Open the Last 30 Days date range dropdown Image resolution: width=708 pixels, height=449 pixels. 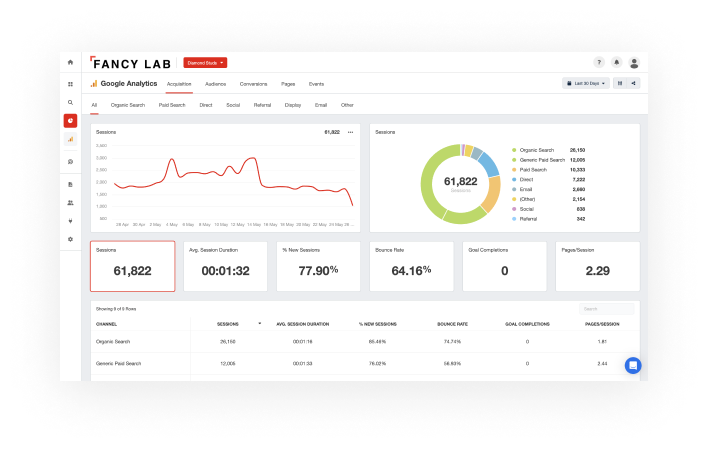coord(586,83)
